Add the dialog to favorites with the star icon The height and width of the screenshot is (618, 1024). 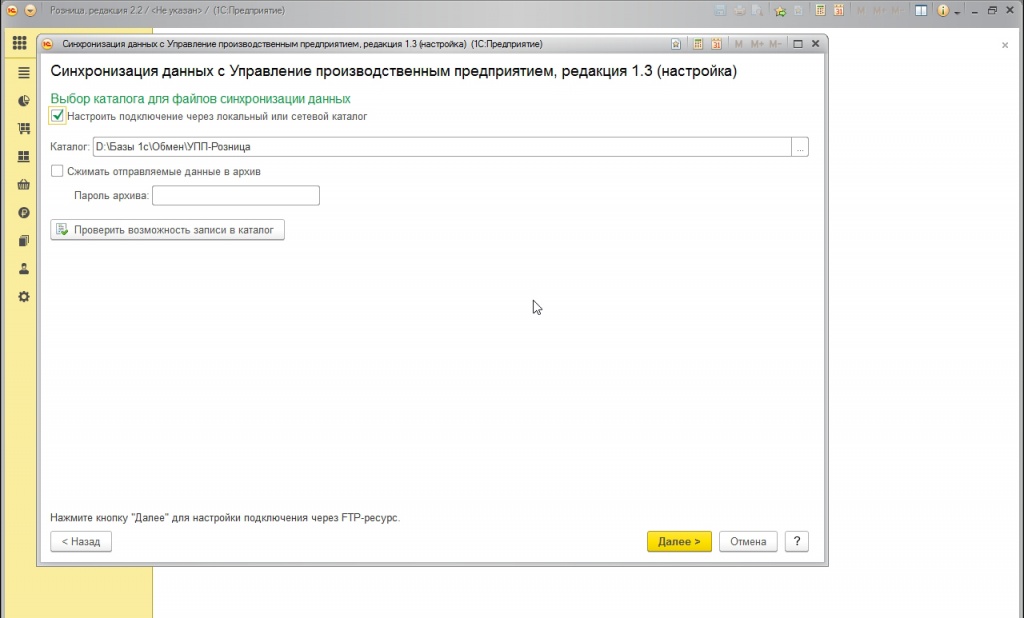(677, 45)
